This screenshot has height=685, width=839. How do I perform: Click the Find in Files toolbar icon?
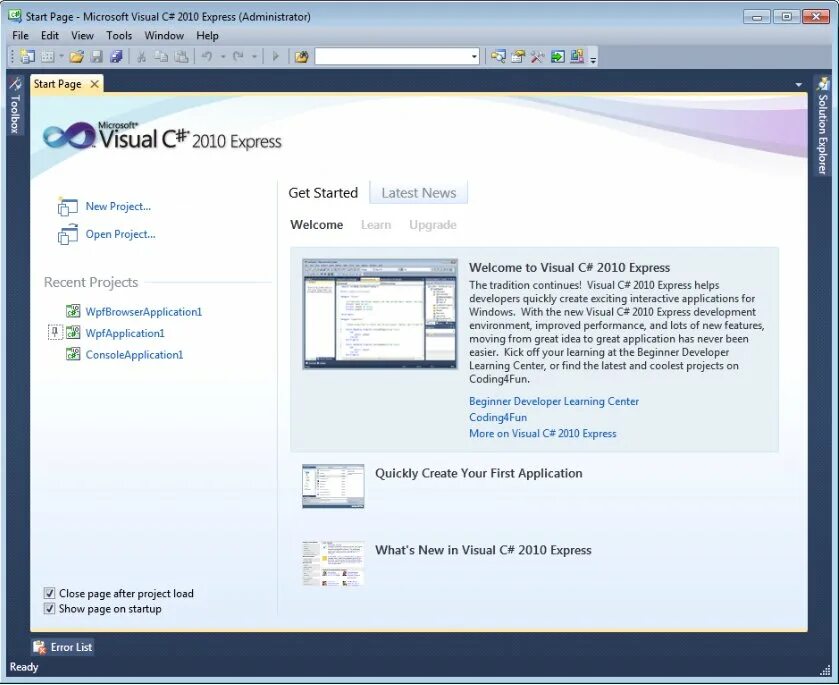[302, 56]
